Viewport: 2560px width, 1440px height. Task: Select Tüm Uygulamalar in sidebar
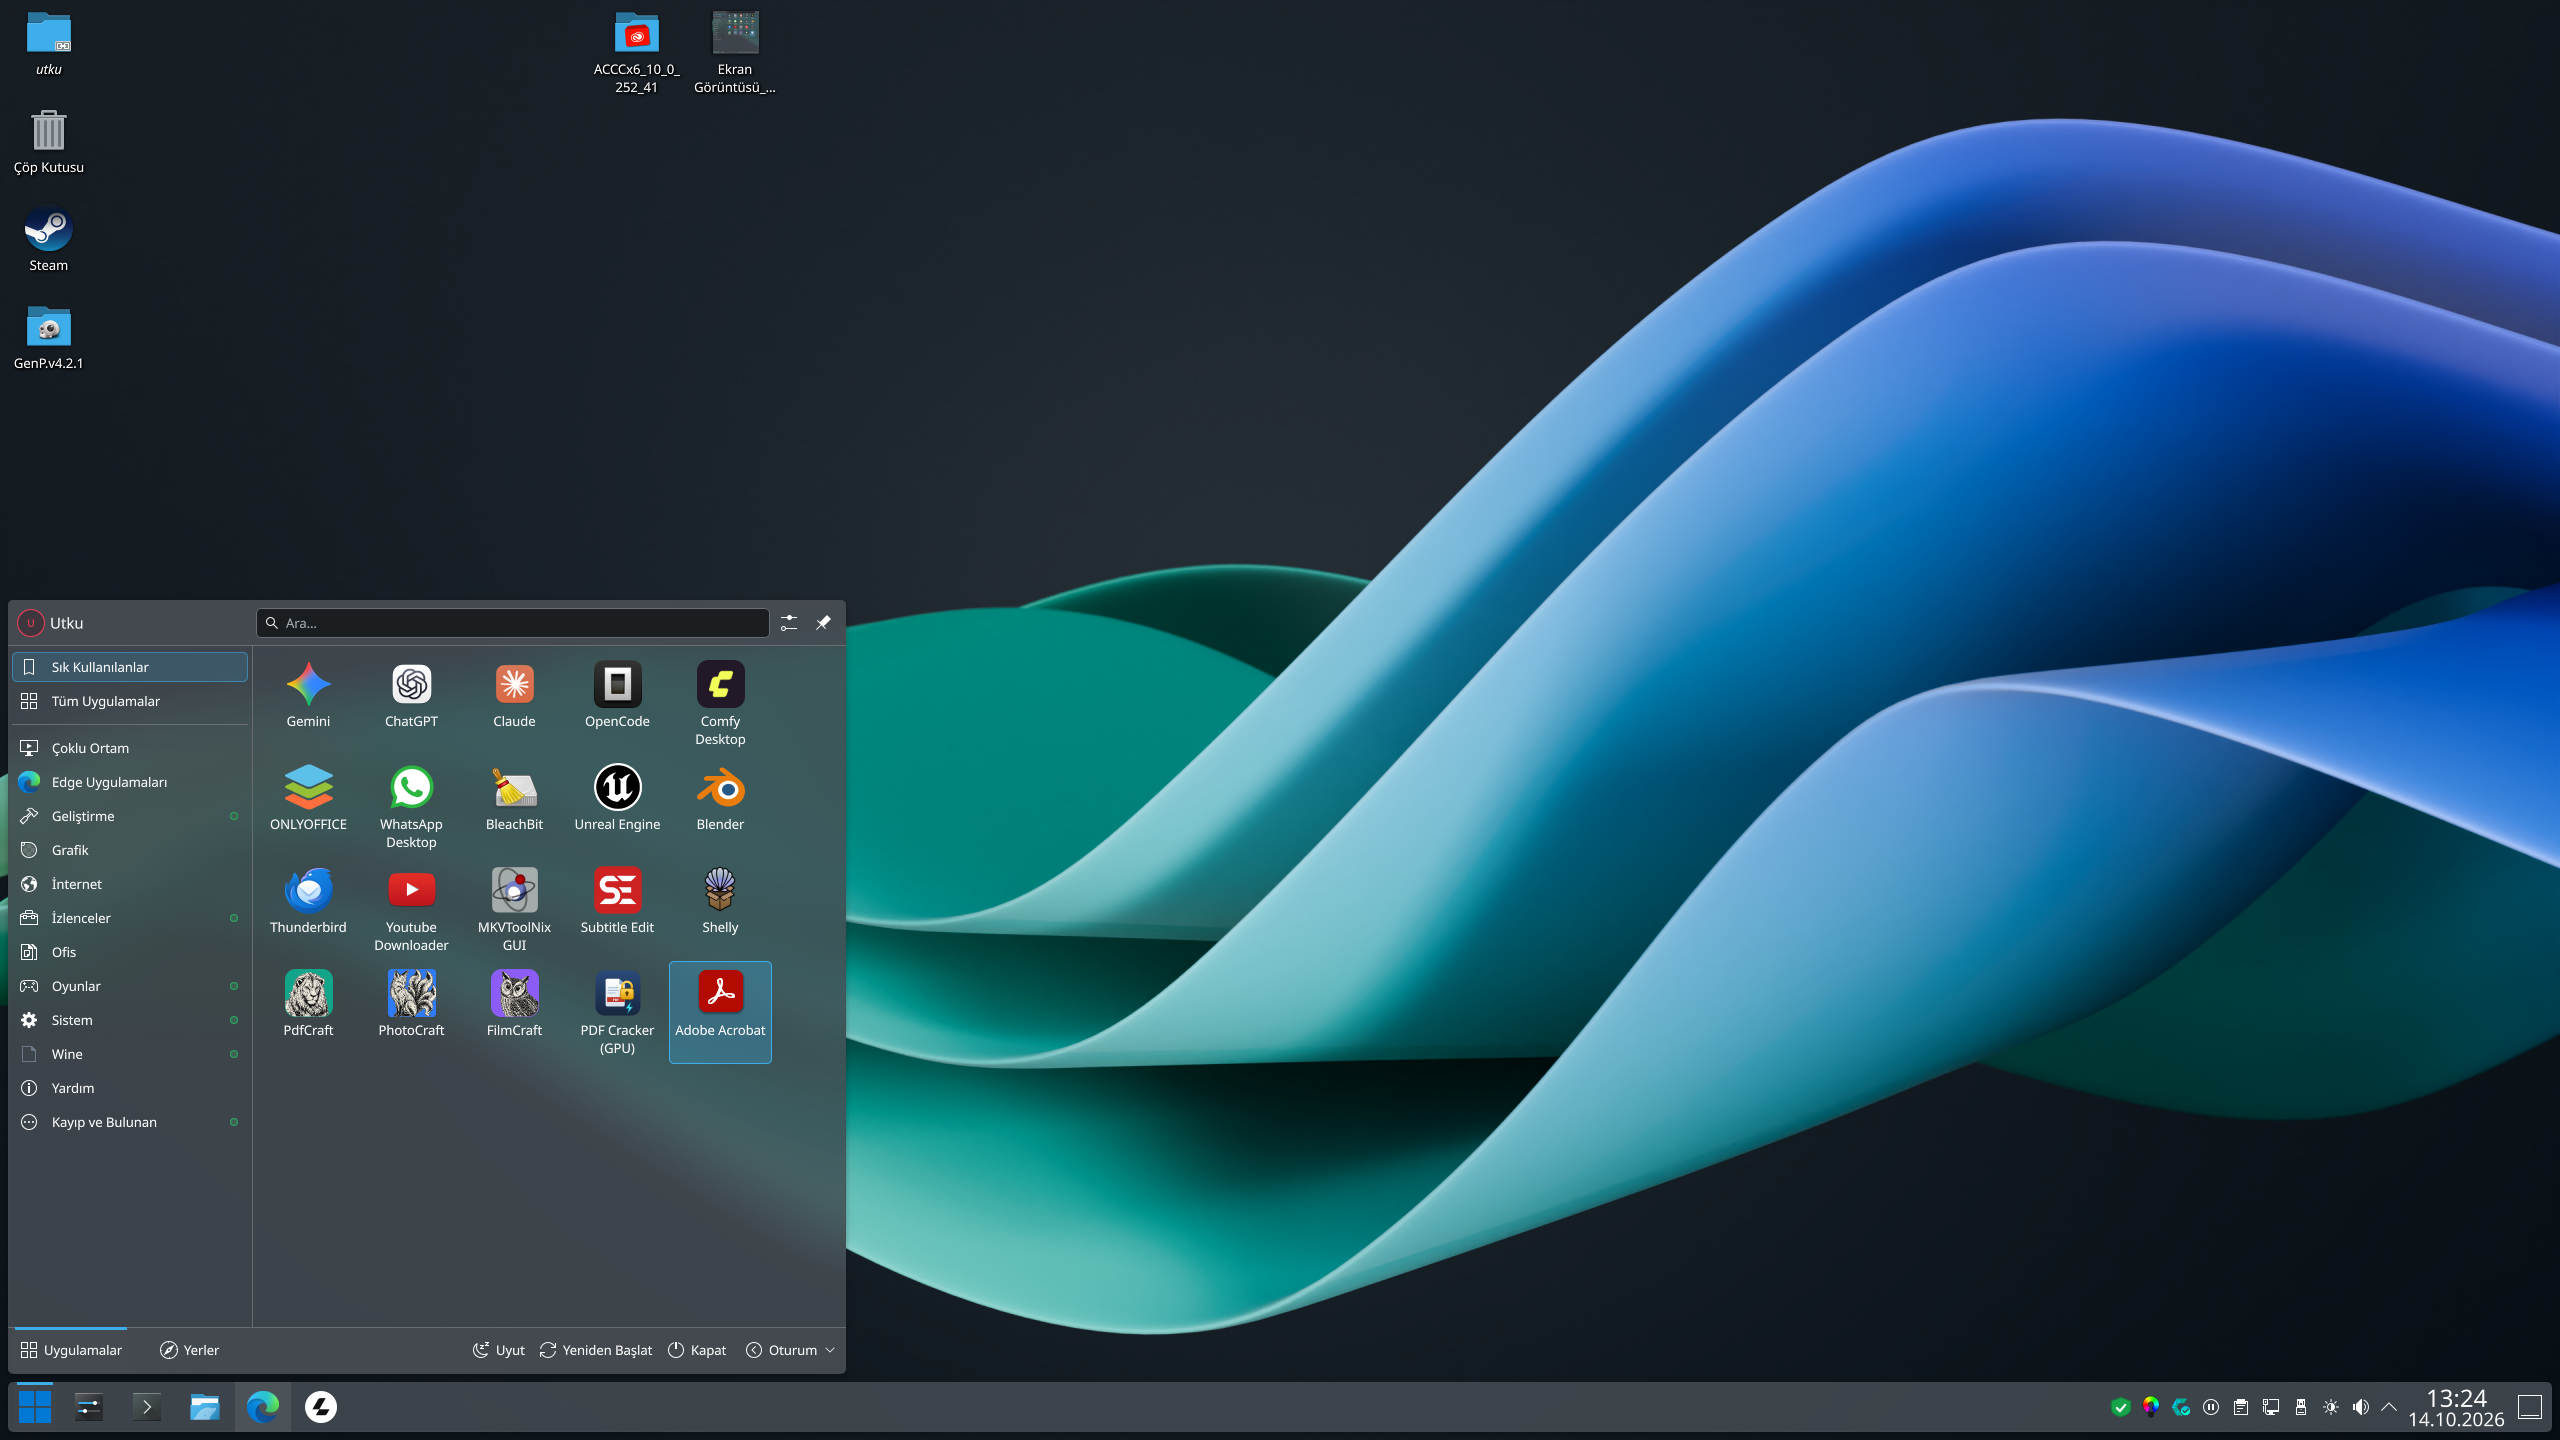click(130, 701)
